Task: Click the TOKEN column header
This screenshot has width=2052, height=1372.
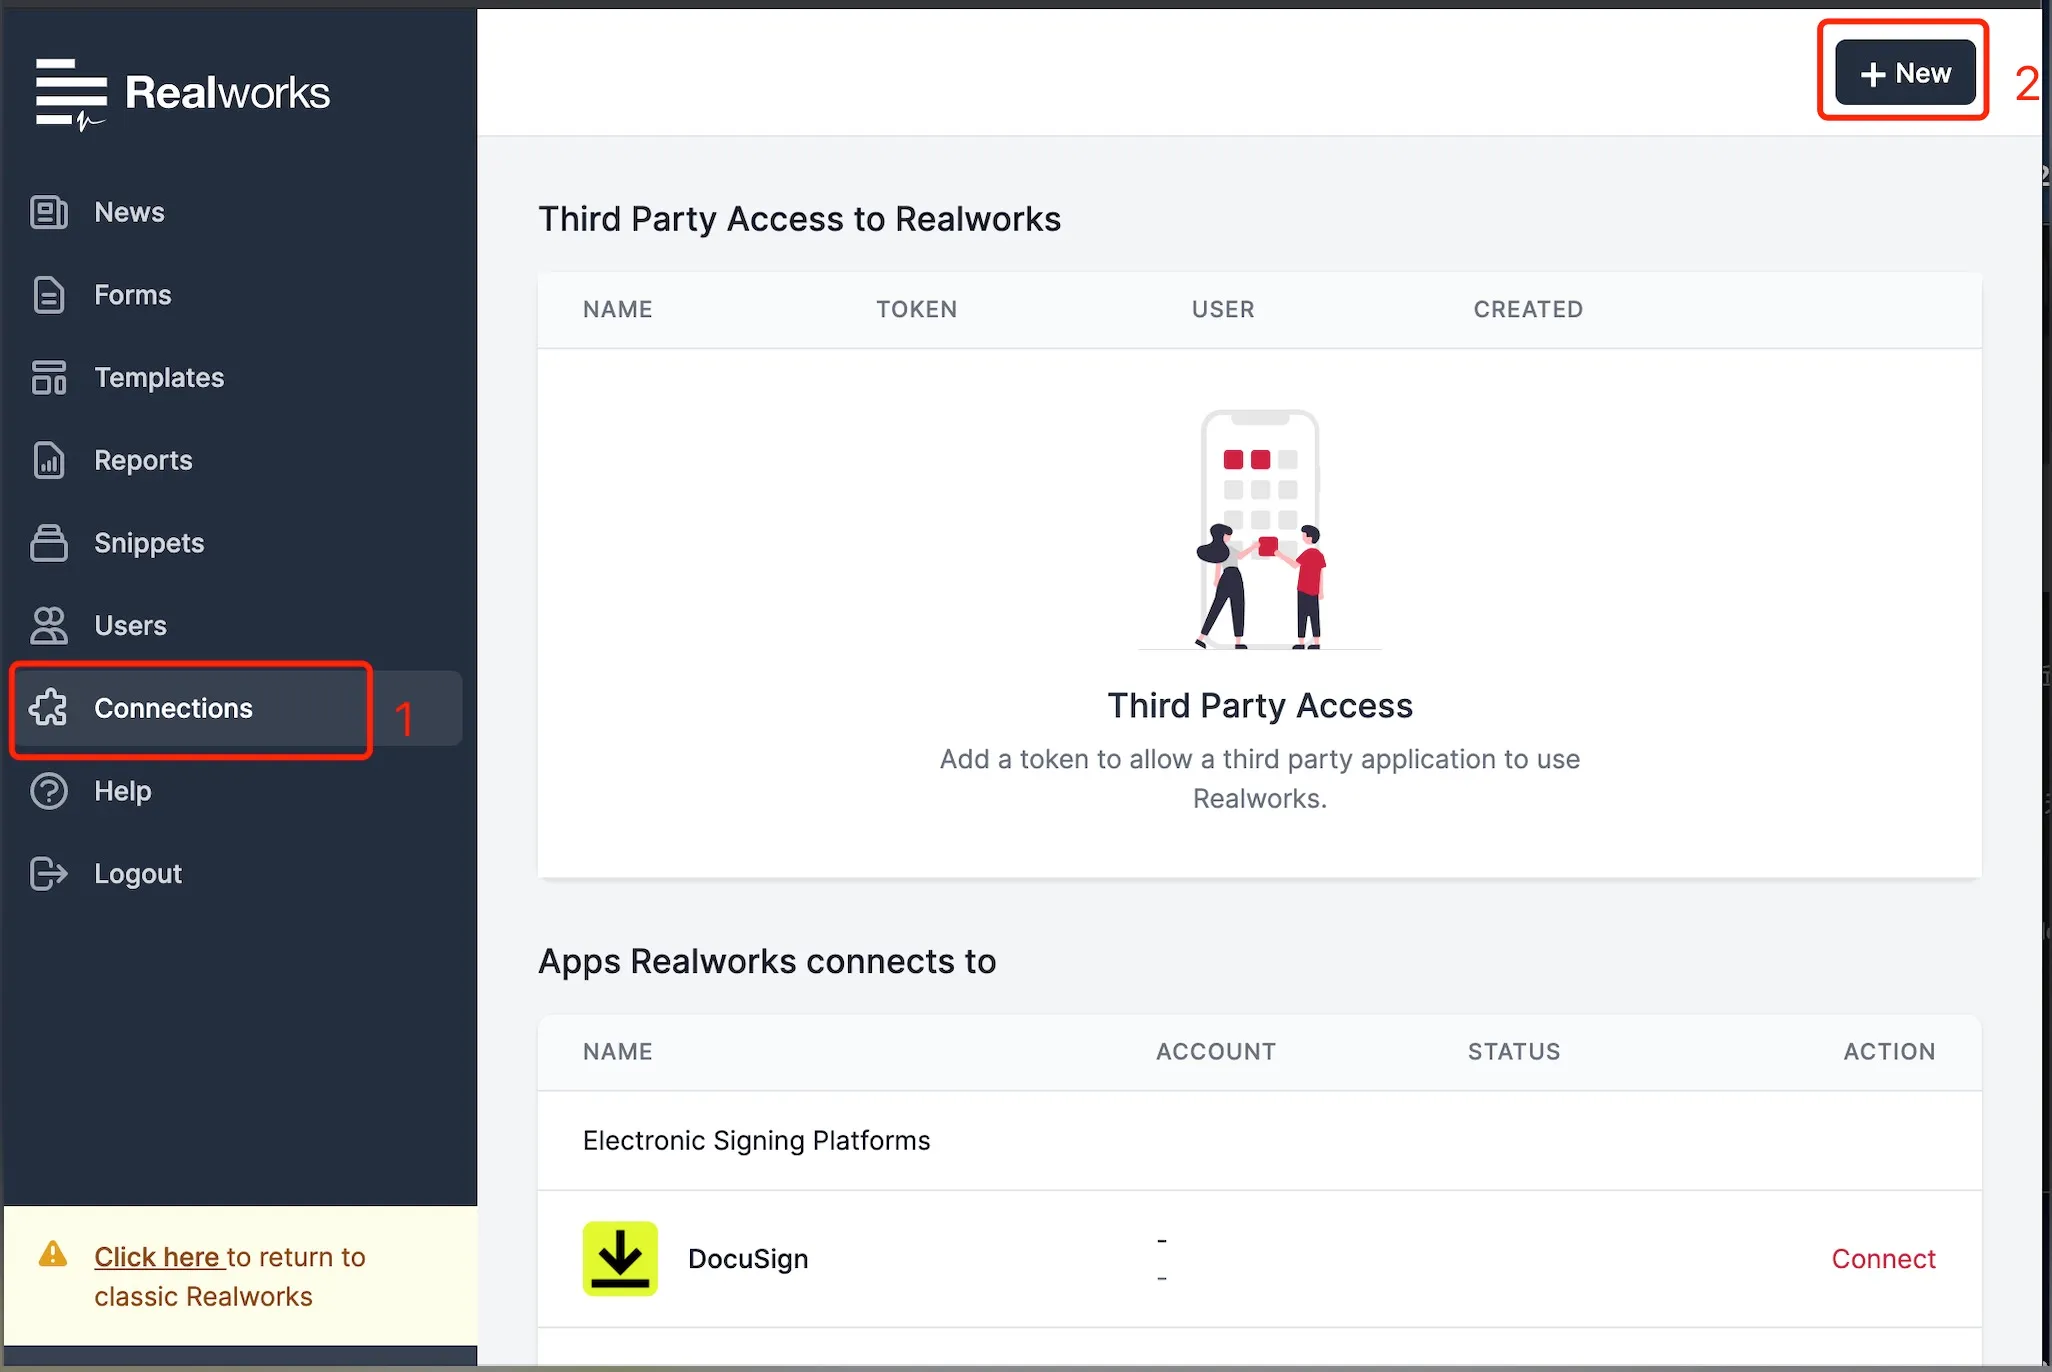Action: (917, 310)
